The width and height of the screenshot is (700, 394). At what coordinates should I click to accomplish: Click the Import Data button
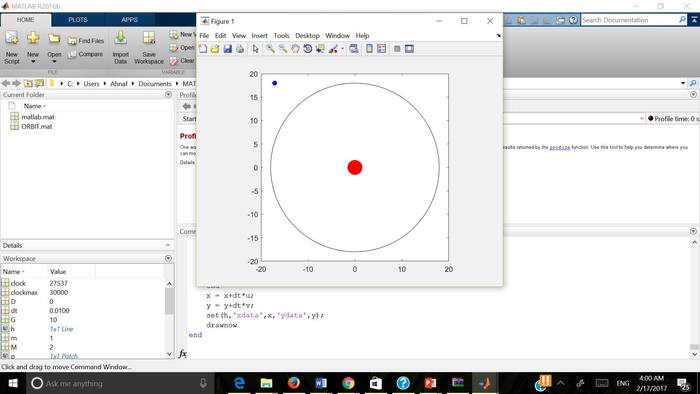pyautogui.click(x=120, y=47)
